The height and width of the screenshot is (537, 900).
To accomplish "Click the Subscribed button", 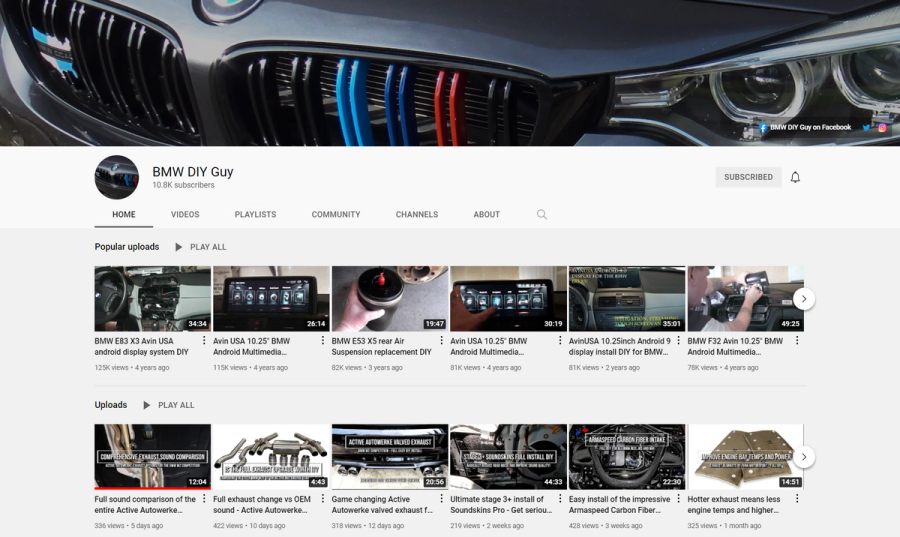I will 748,177.
